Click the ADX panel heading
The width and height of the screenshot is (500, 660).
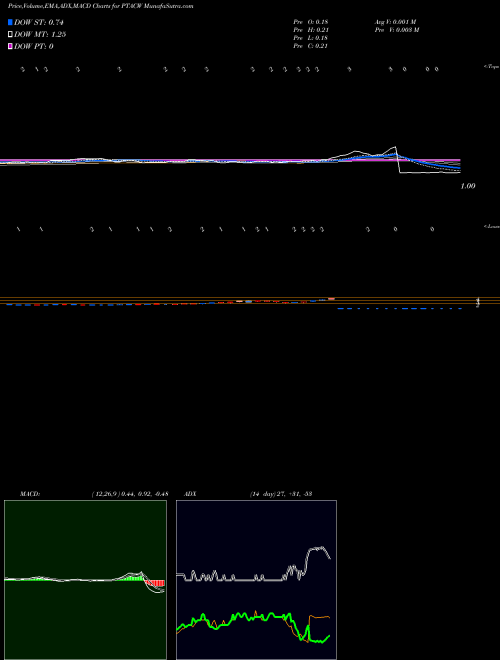click(190, 494)
